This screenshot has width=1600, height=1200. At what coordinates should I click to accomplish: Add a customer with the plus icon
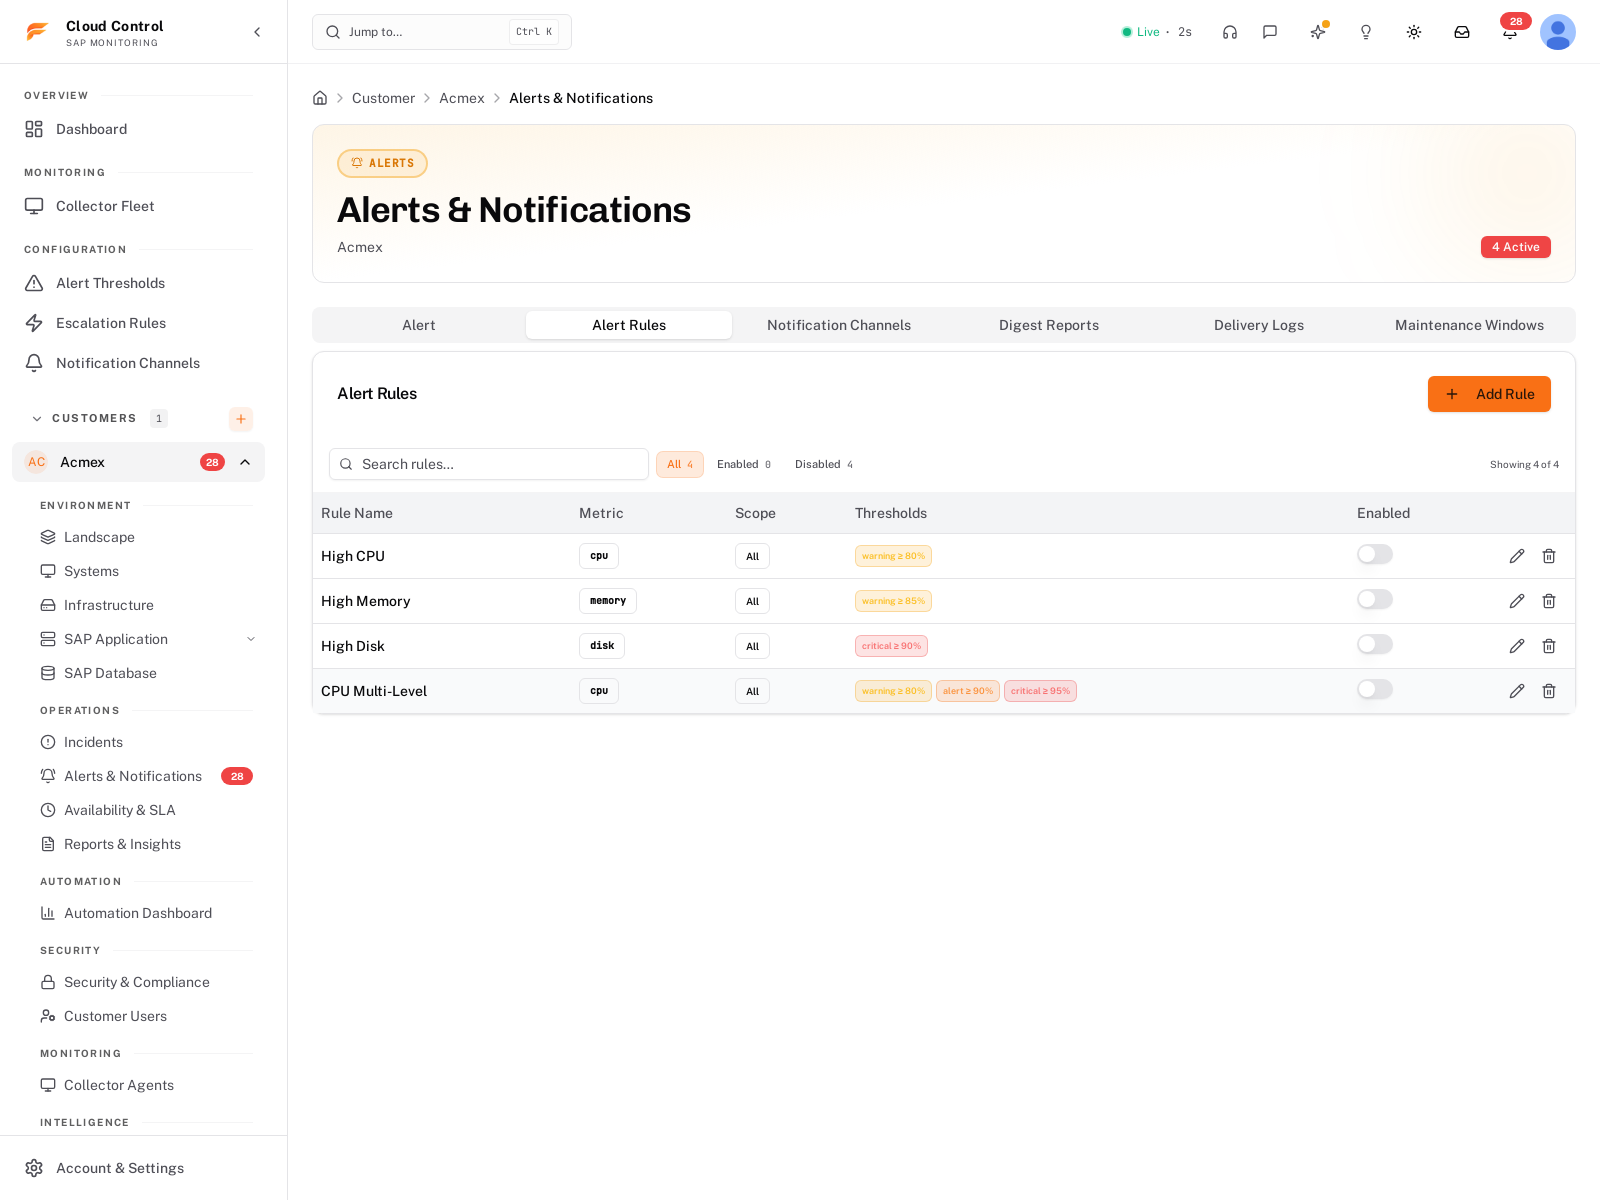[241, 419]
